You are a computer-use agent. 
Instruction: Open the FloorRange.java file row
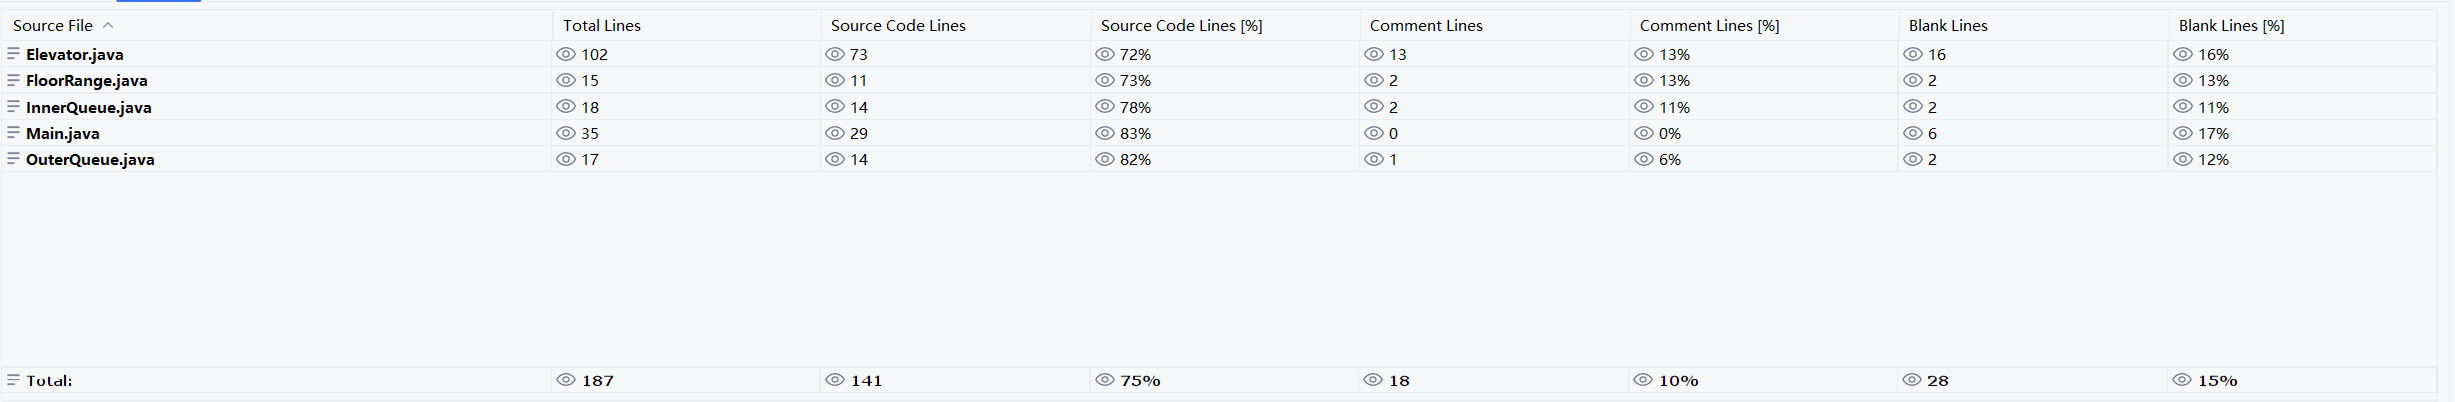pos(87,81)
